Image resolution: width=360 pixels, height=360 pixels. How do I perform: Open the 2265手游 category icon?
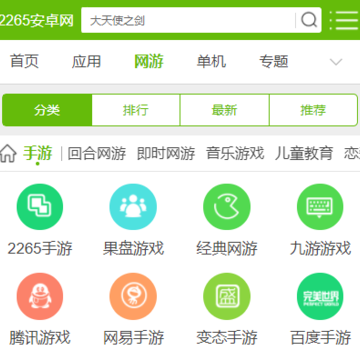pyautogui.click(x=40, y=207)
